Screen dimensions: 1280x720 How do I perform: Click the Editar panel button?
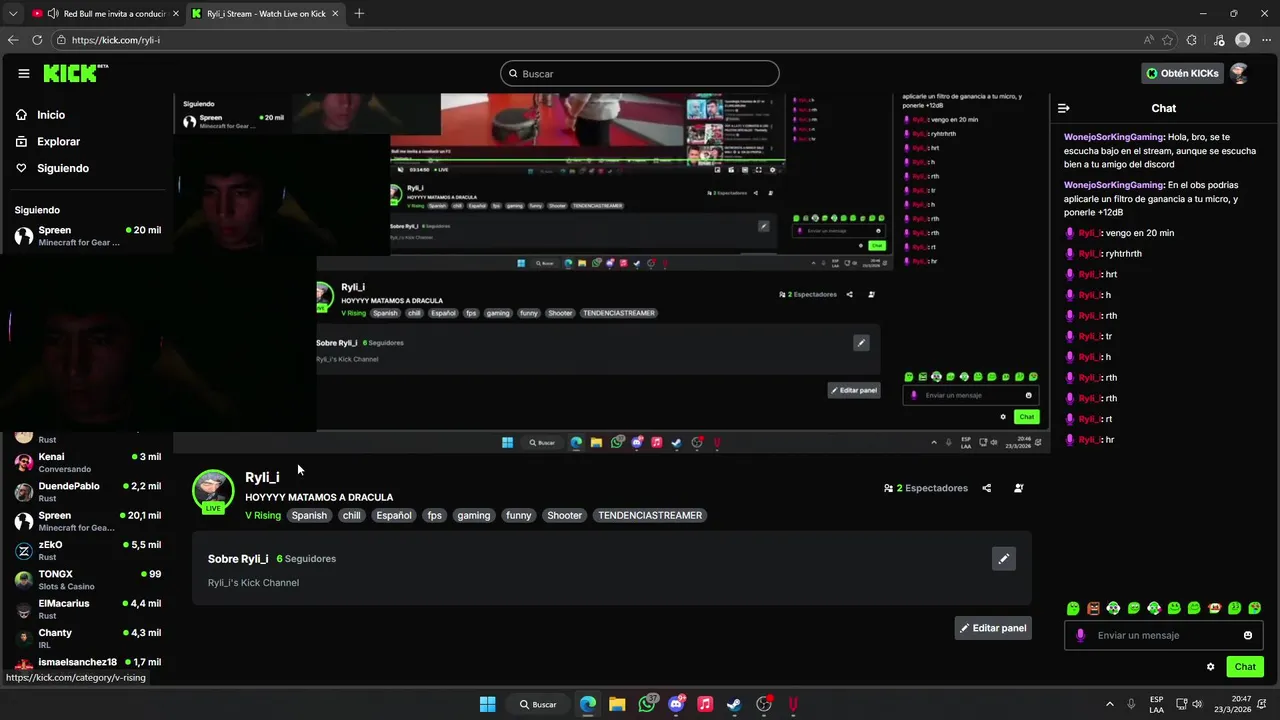[x=993, y=628]
